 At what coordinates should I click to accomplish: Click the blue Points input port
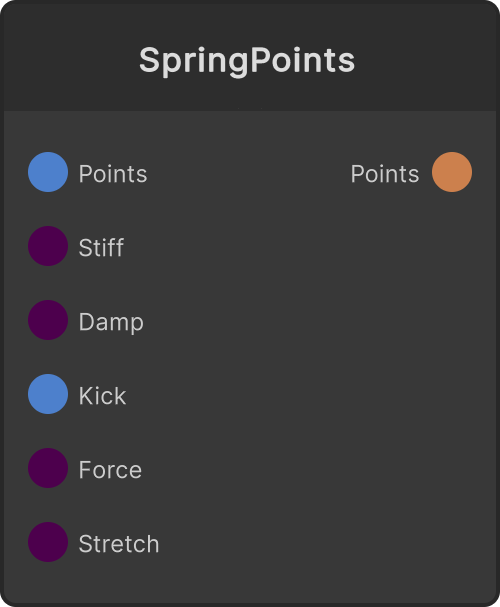point(48,172)
